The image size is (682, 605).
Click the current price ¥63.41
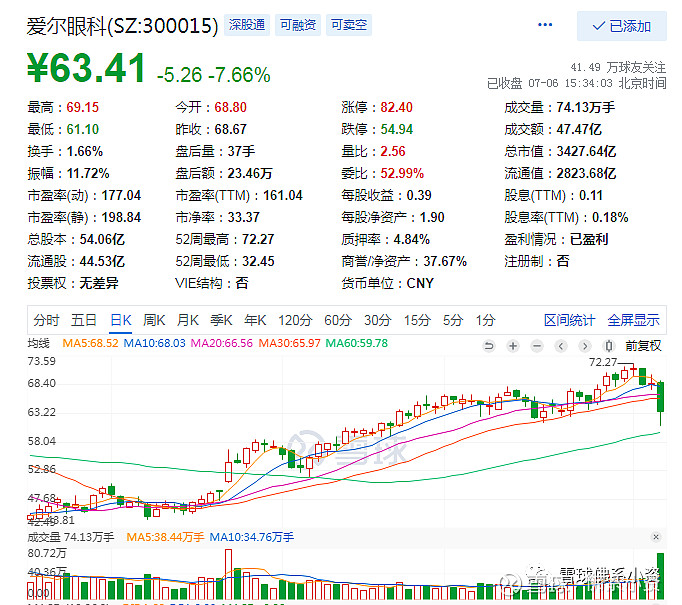coord(87,68)
